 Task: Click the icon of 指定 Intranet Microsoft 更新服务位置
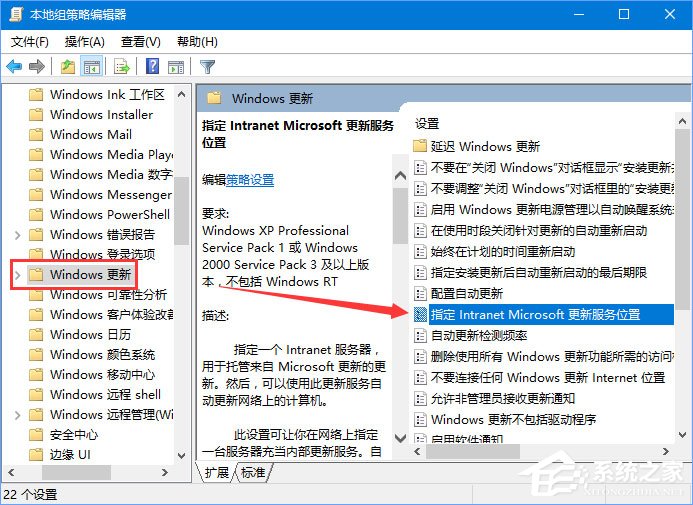420,314
